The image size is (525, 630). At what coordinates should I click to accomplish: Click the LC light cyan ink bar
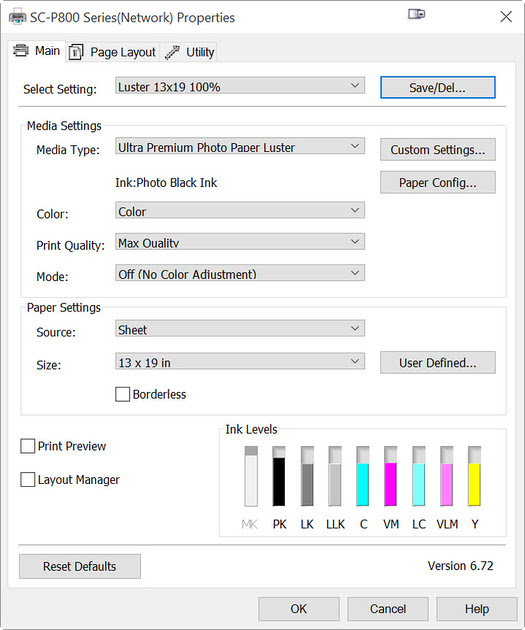[x=419, y=476]
